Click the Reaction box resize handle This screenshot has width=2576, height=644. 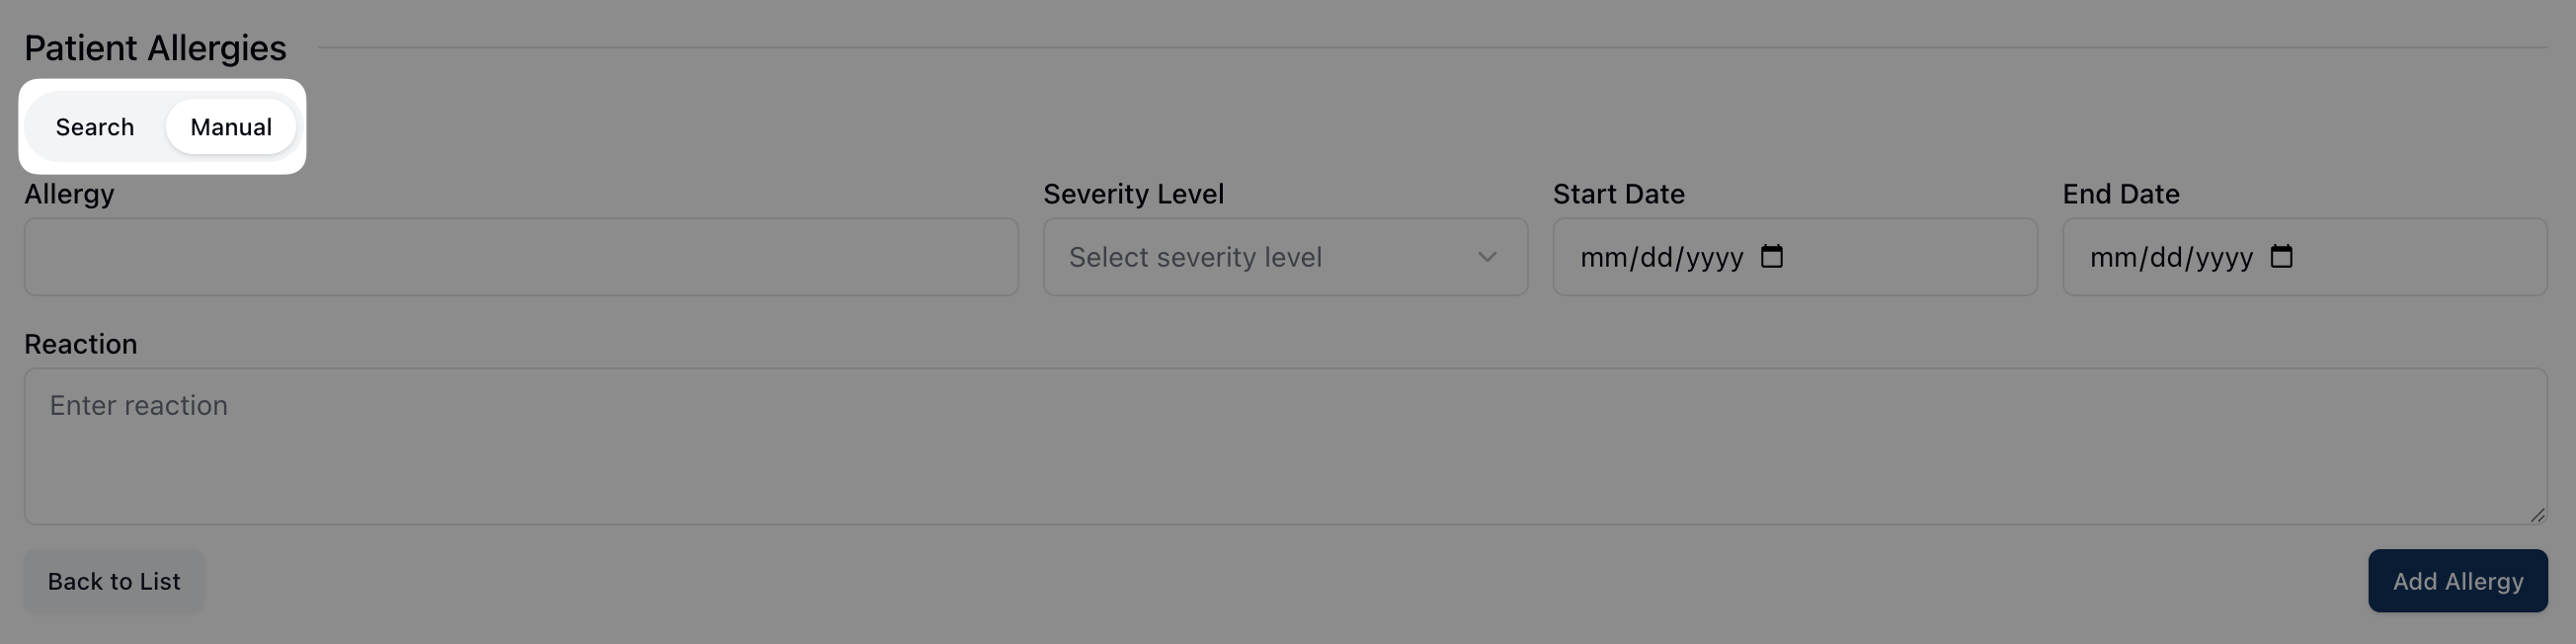pos(2537,515)
